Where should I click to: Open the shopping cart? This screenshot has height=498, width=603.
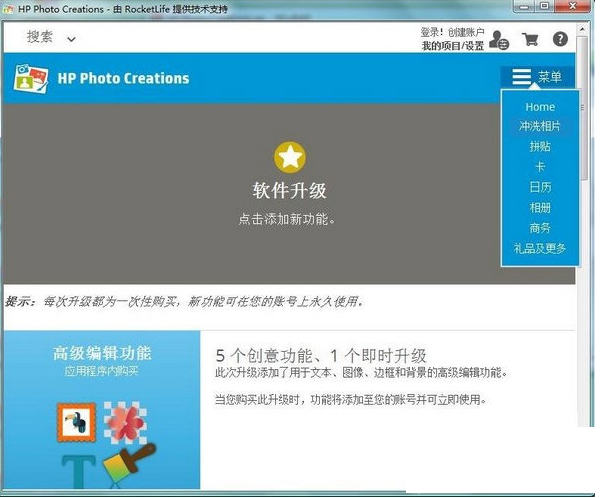coord(530,39)
